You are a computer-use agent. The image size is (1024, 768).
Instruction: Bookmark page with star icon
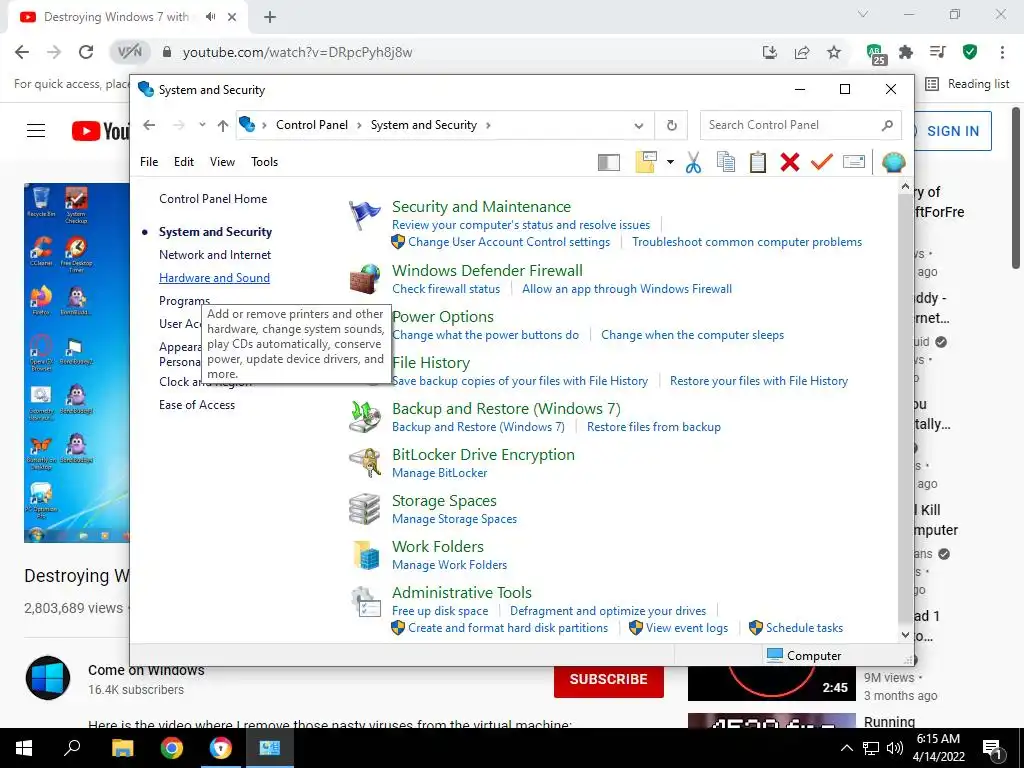[x=834, y=52]
